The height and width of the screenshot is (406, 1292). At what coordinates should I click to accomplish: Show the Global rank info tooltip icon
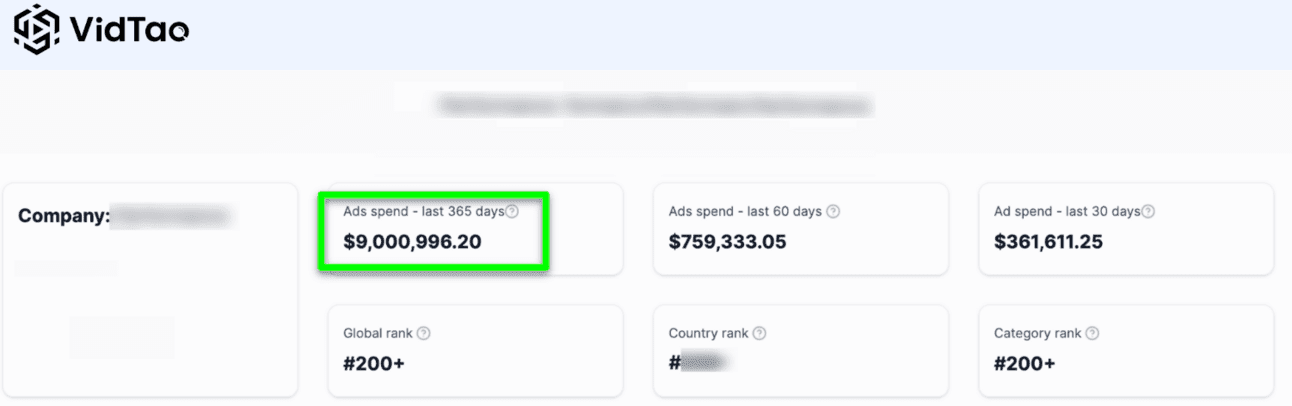click(424, 333)
